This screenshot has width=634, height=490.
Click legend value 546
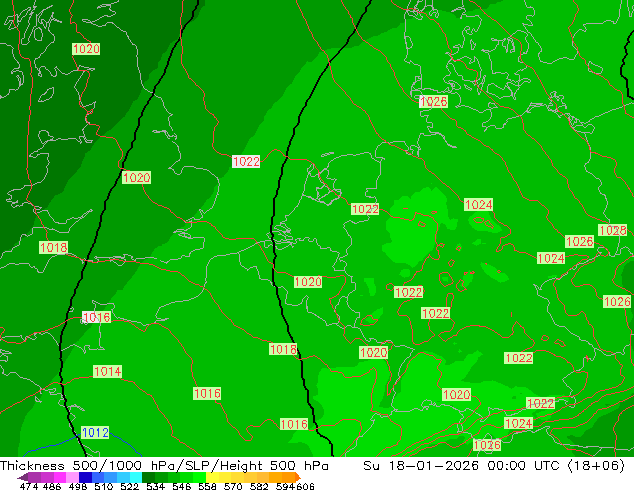[x=181, y=486]
